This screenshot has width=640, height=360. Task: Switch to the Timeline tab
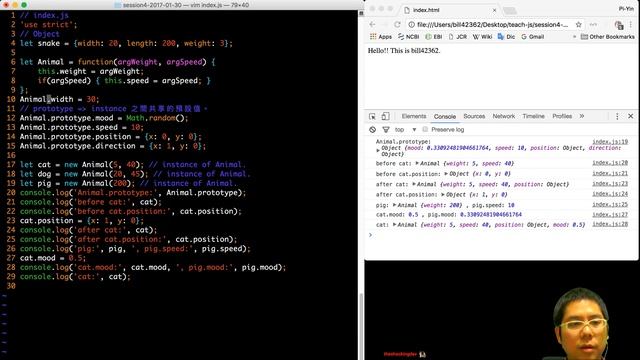pos(533,116)
